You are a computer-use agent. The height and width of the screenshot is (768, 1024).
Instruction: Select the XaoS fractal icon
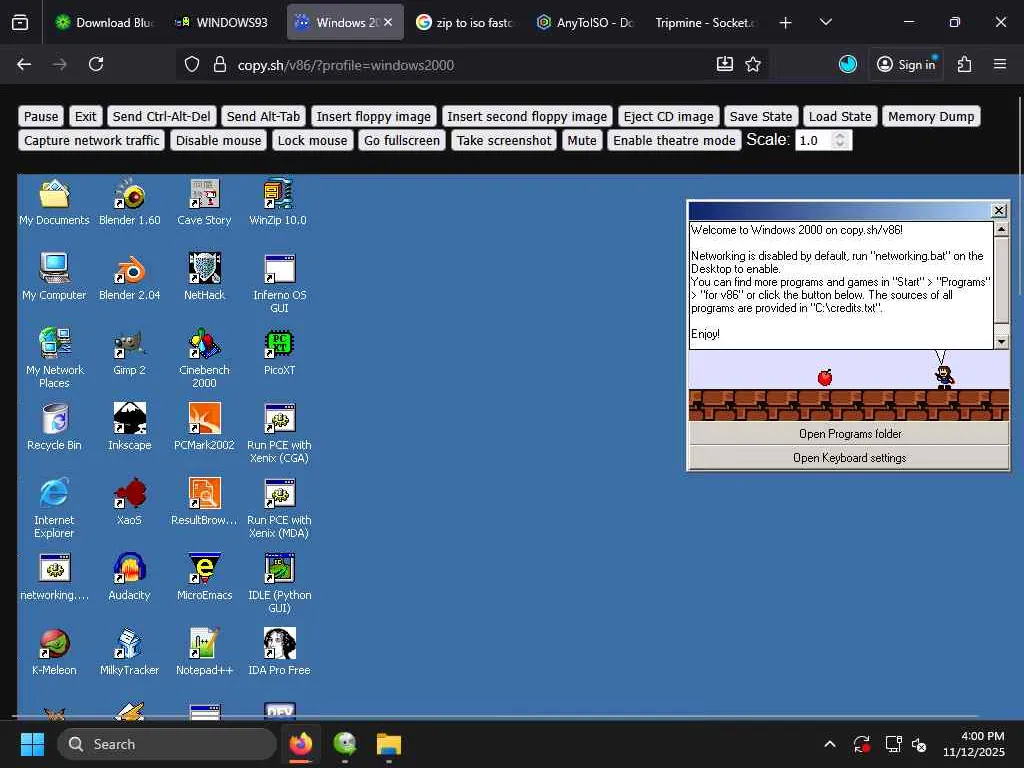pos(129,502)
